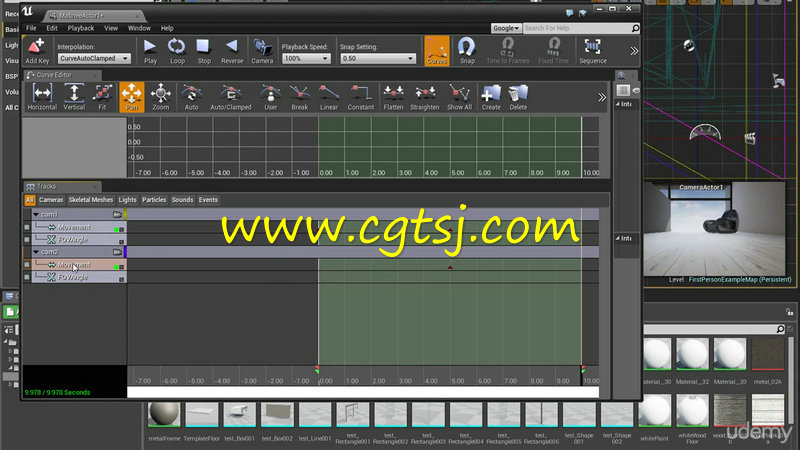Open the Playback Speed 100% dropdown
Viewport: 800px width, 450px height.
click(306, 59)
